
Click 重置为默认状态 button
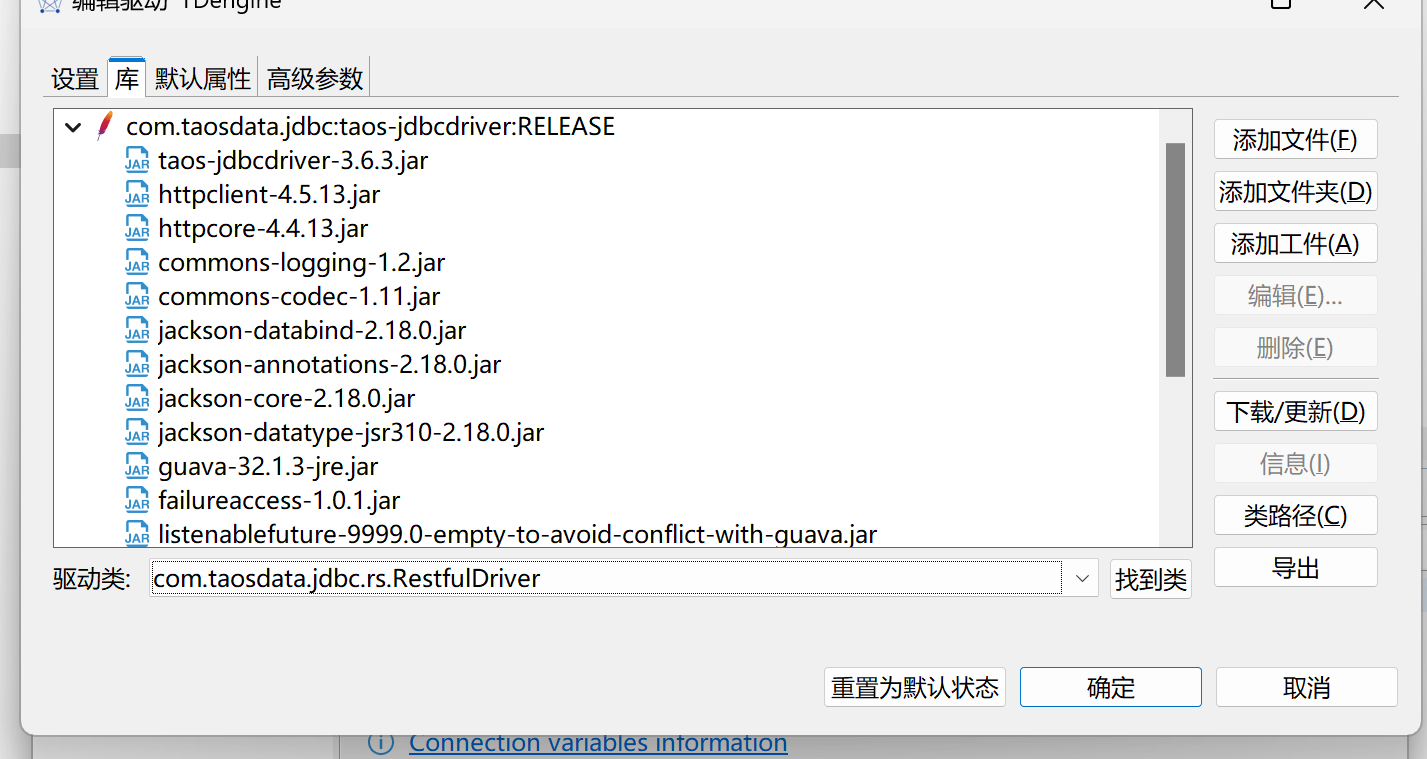click(x=914, y=688)
